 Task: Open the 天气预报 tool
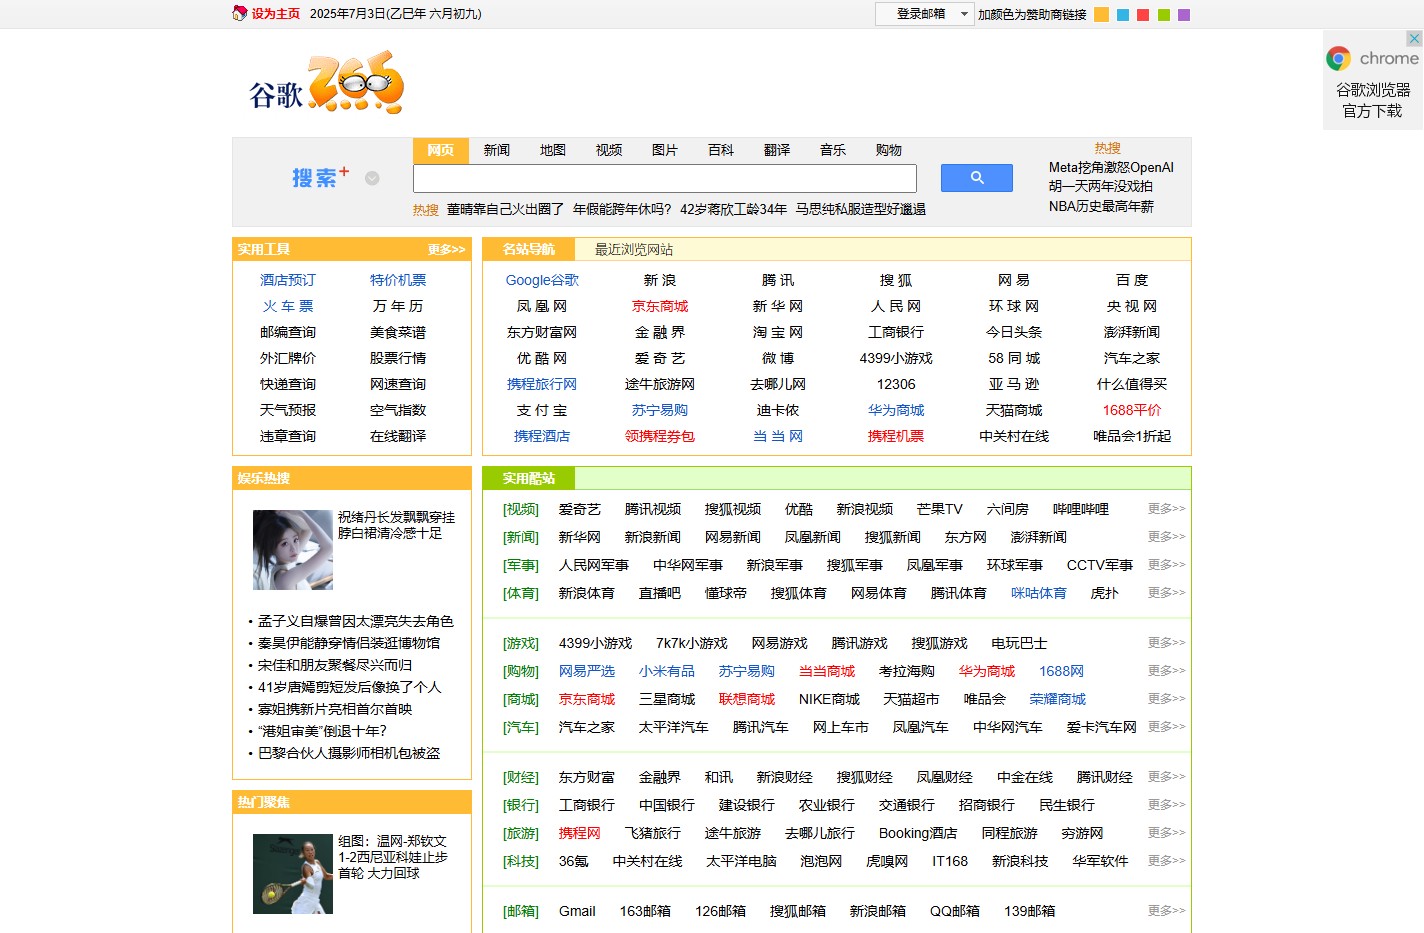point(288,410)
